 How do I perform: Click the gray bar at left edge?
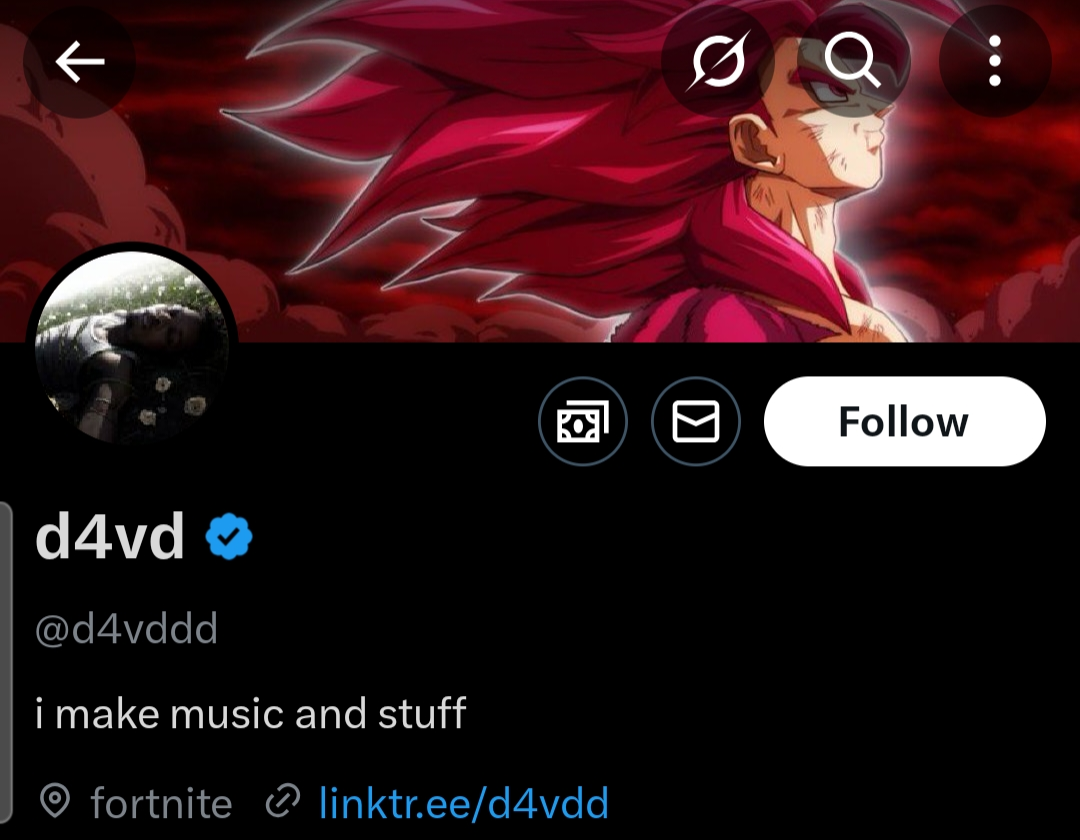coord(6,662)
